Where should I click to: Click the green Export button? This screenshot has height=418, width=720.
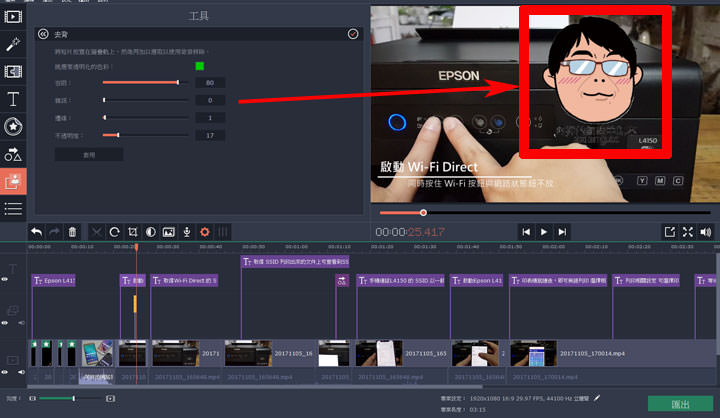coord(681,404)
